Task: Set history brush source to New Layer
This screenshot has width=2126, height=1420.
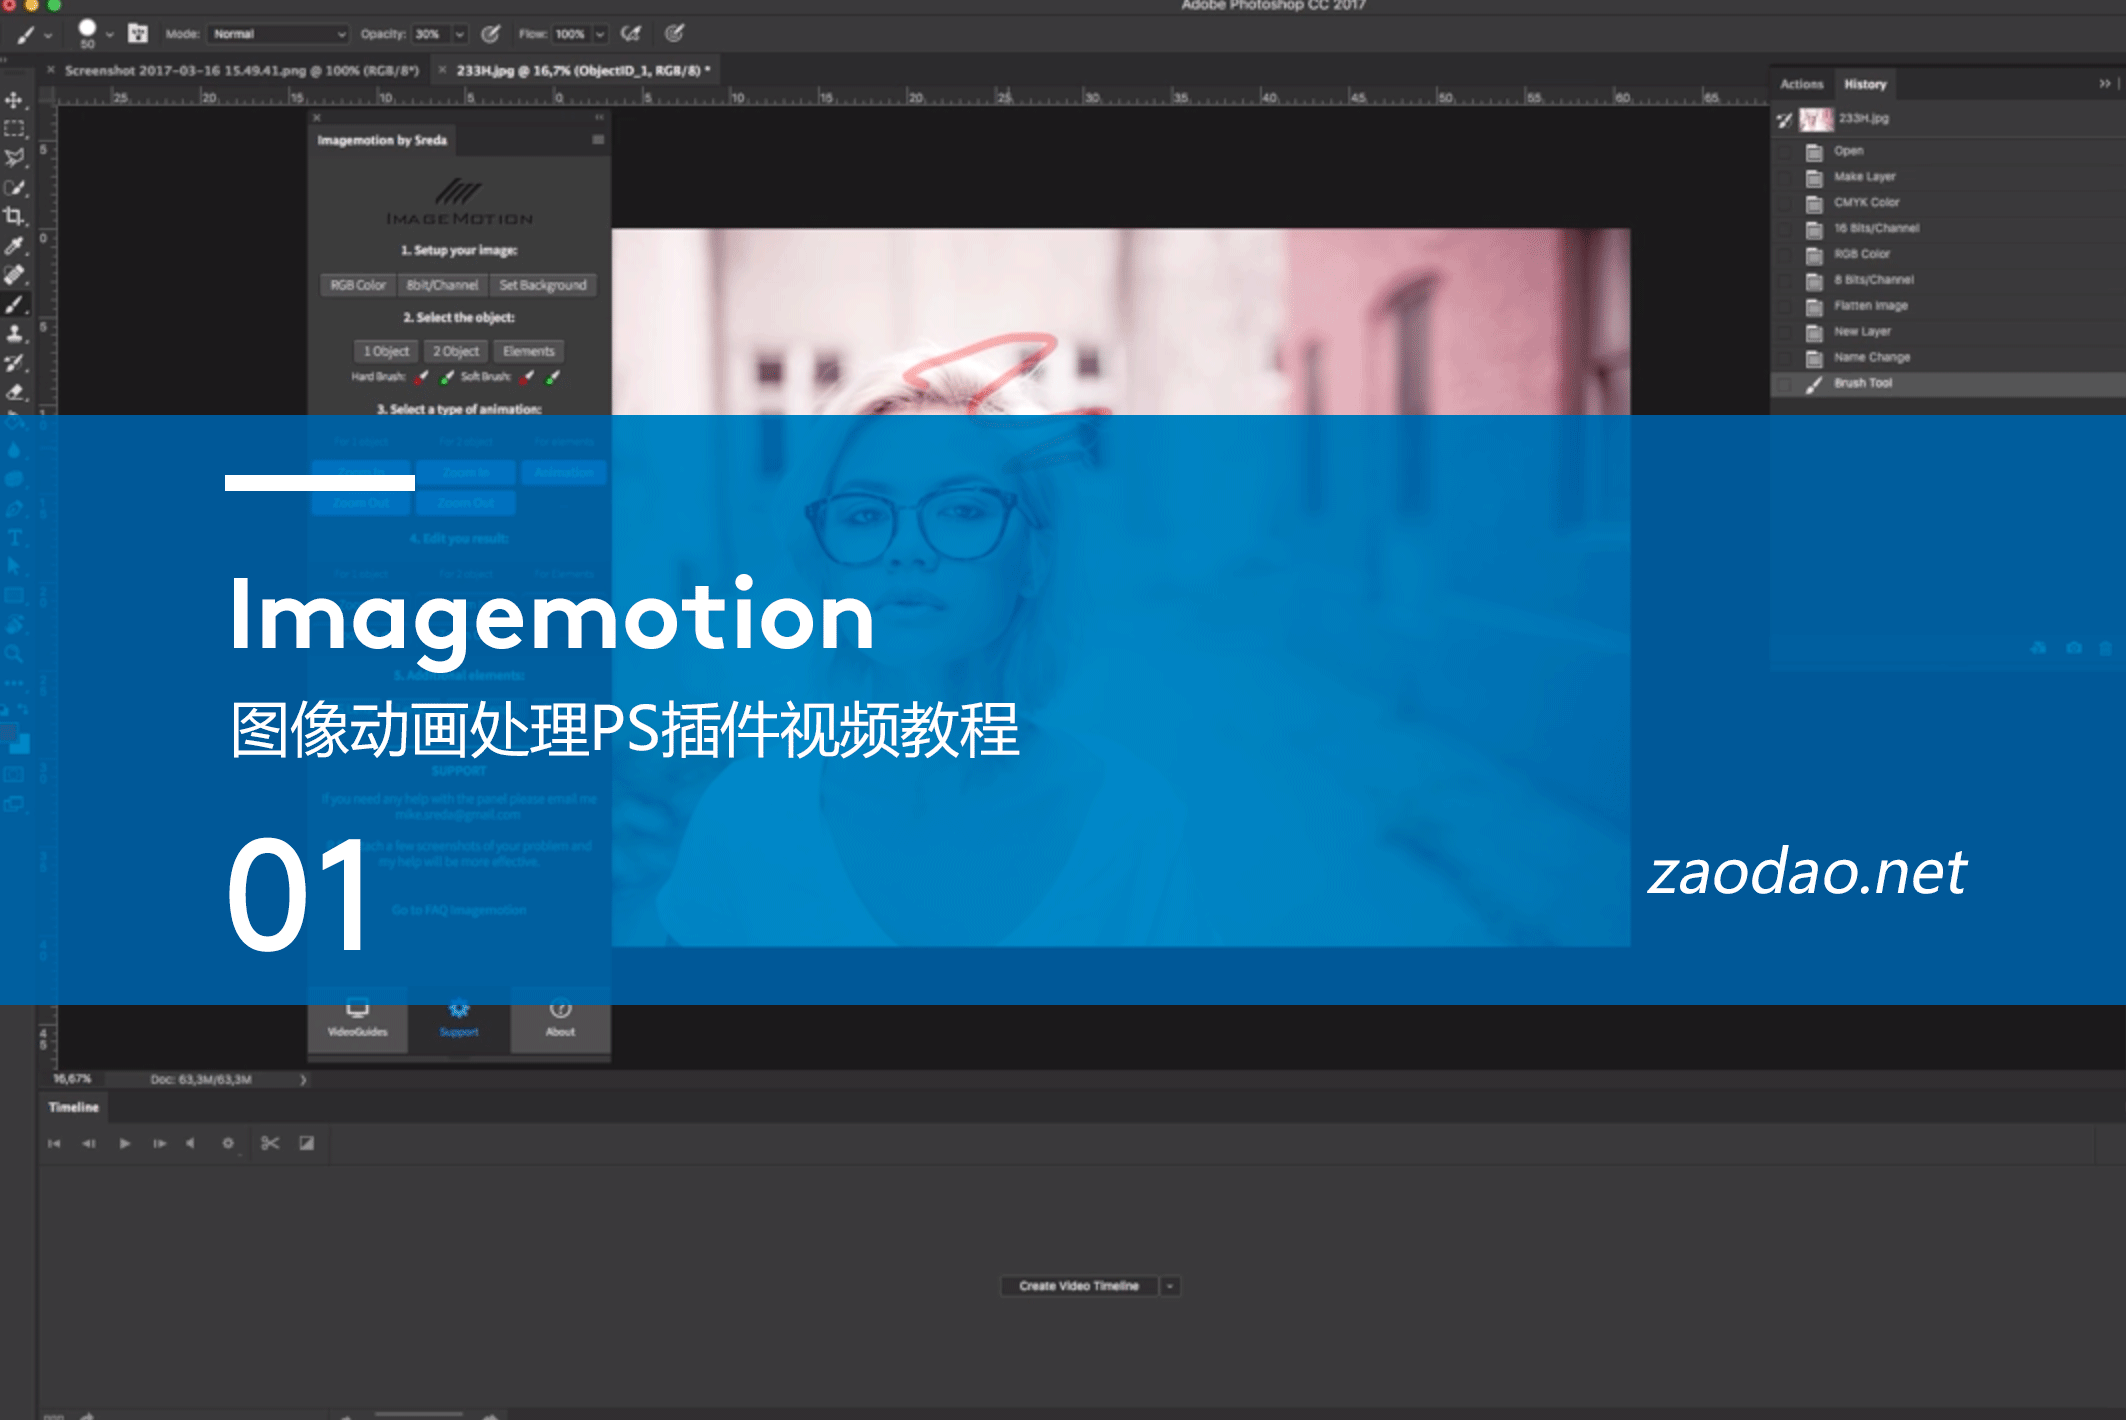Action: pyautogui.click(x=1784, y=331)
